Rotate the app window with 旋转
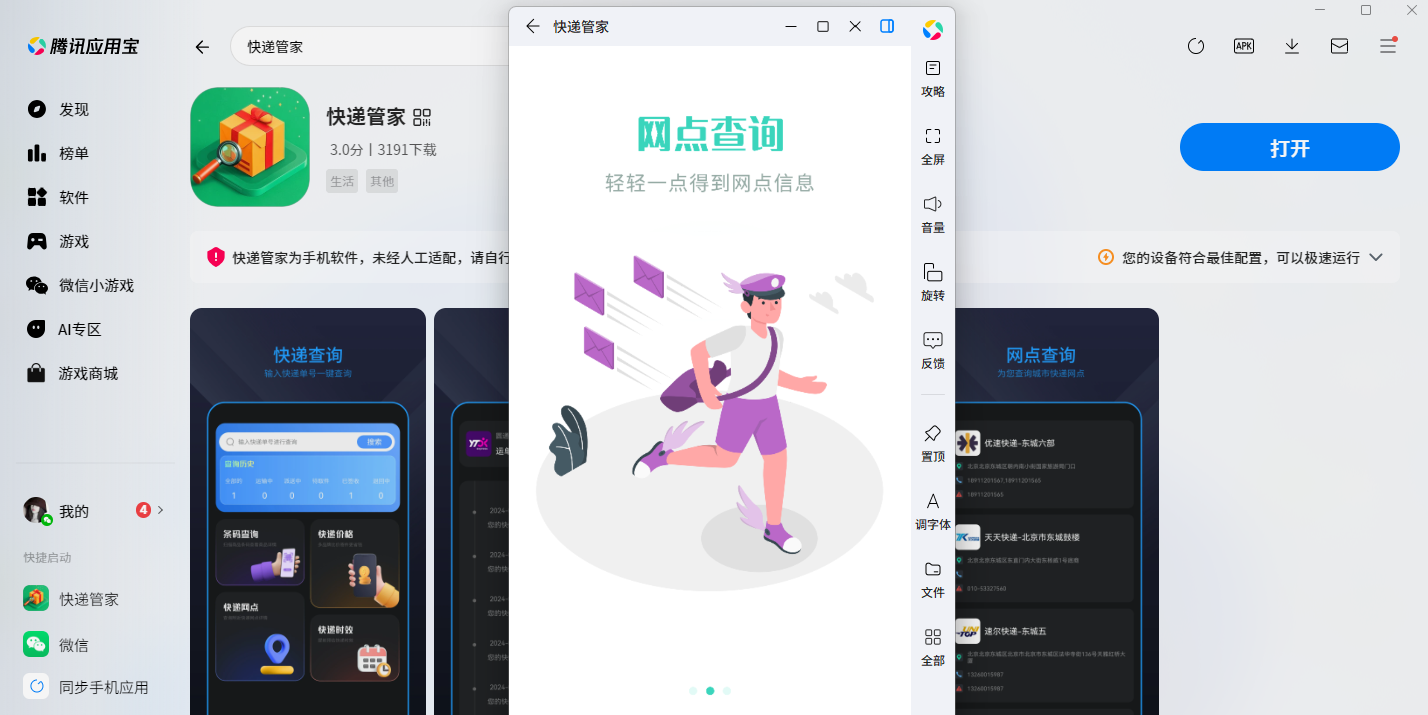This screenshot has height=715, width=1428. [932, 282]
